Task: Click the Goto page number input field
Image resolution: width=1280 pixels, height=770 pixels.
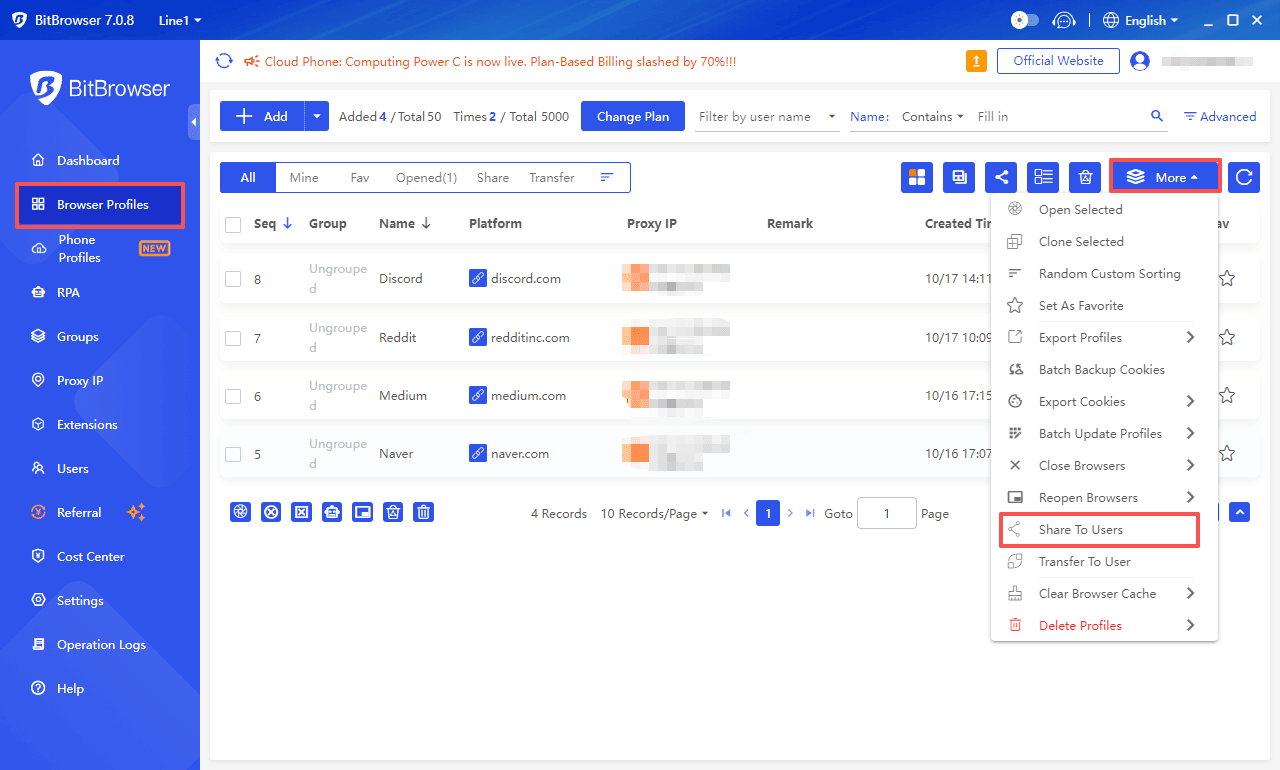Action: click(886, 513)
